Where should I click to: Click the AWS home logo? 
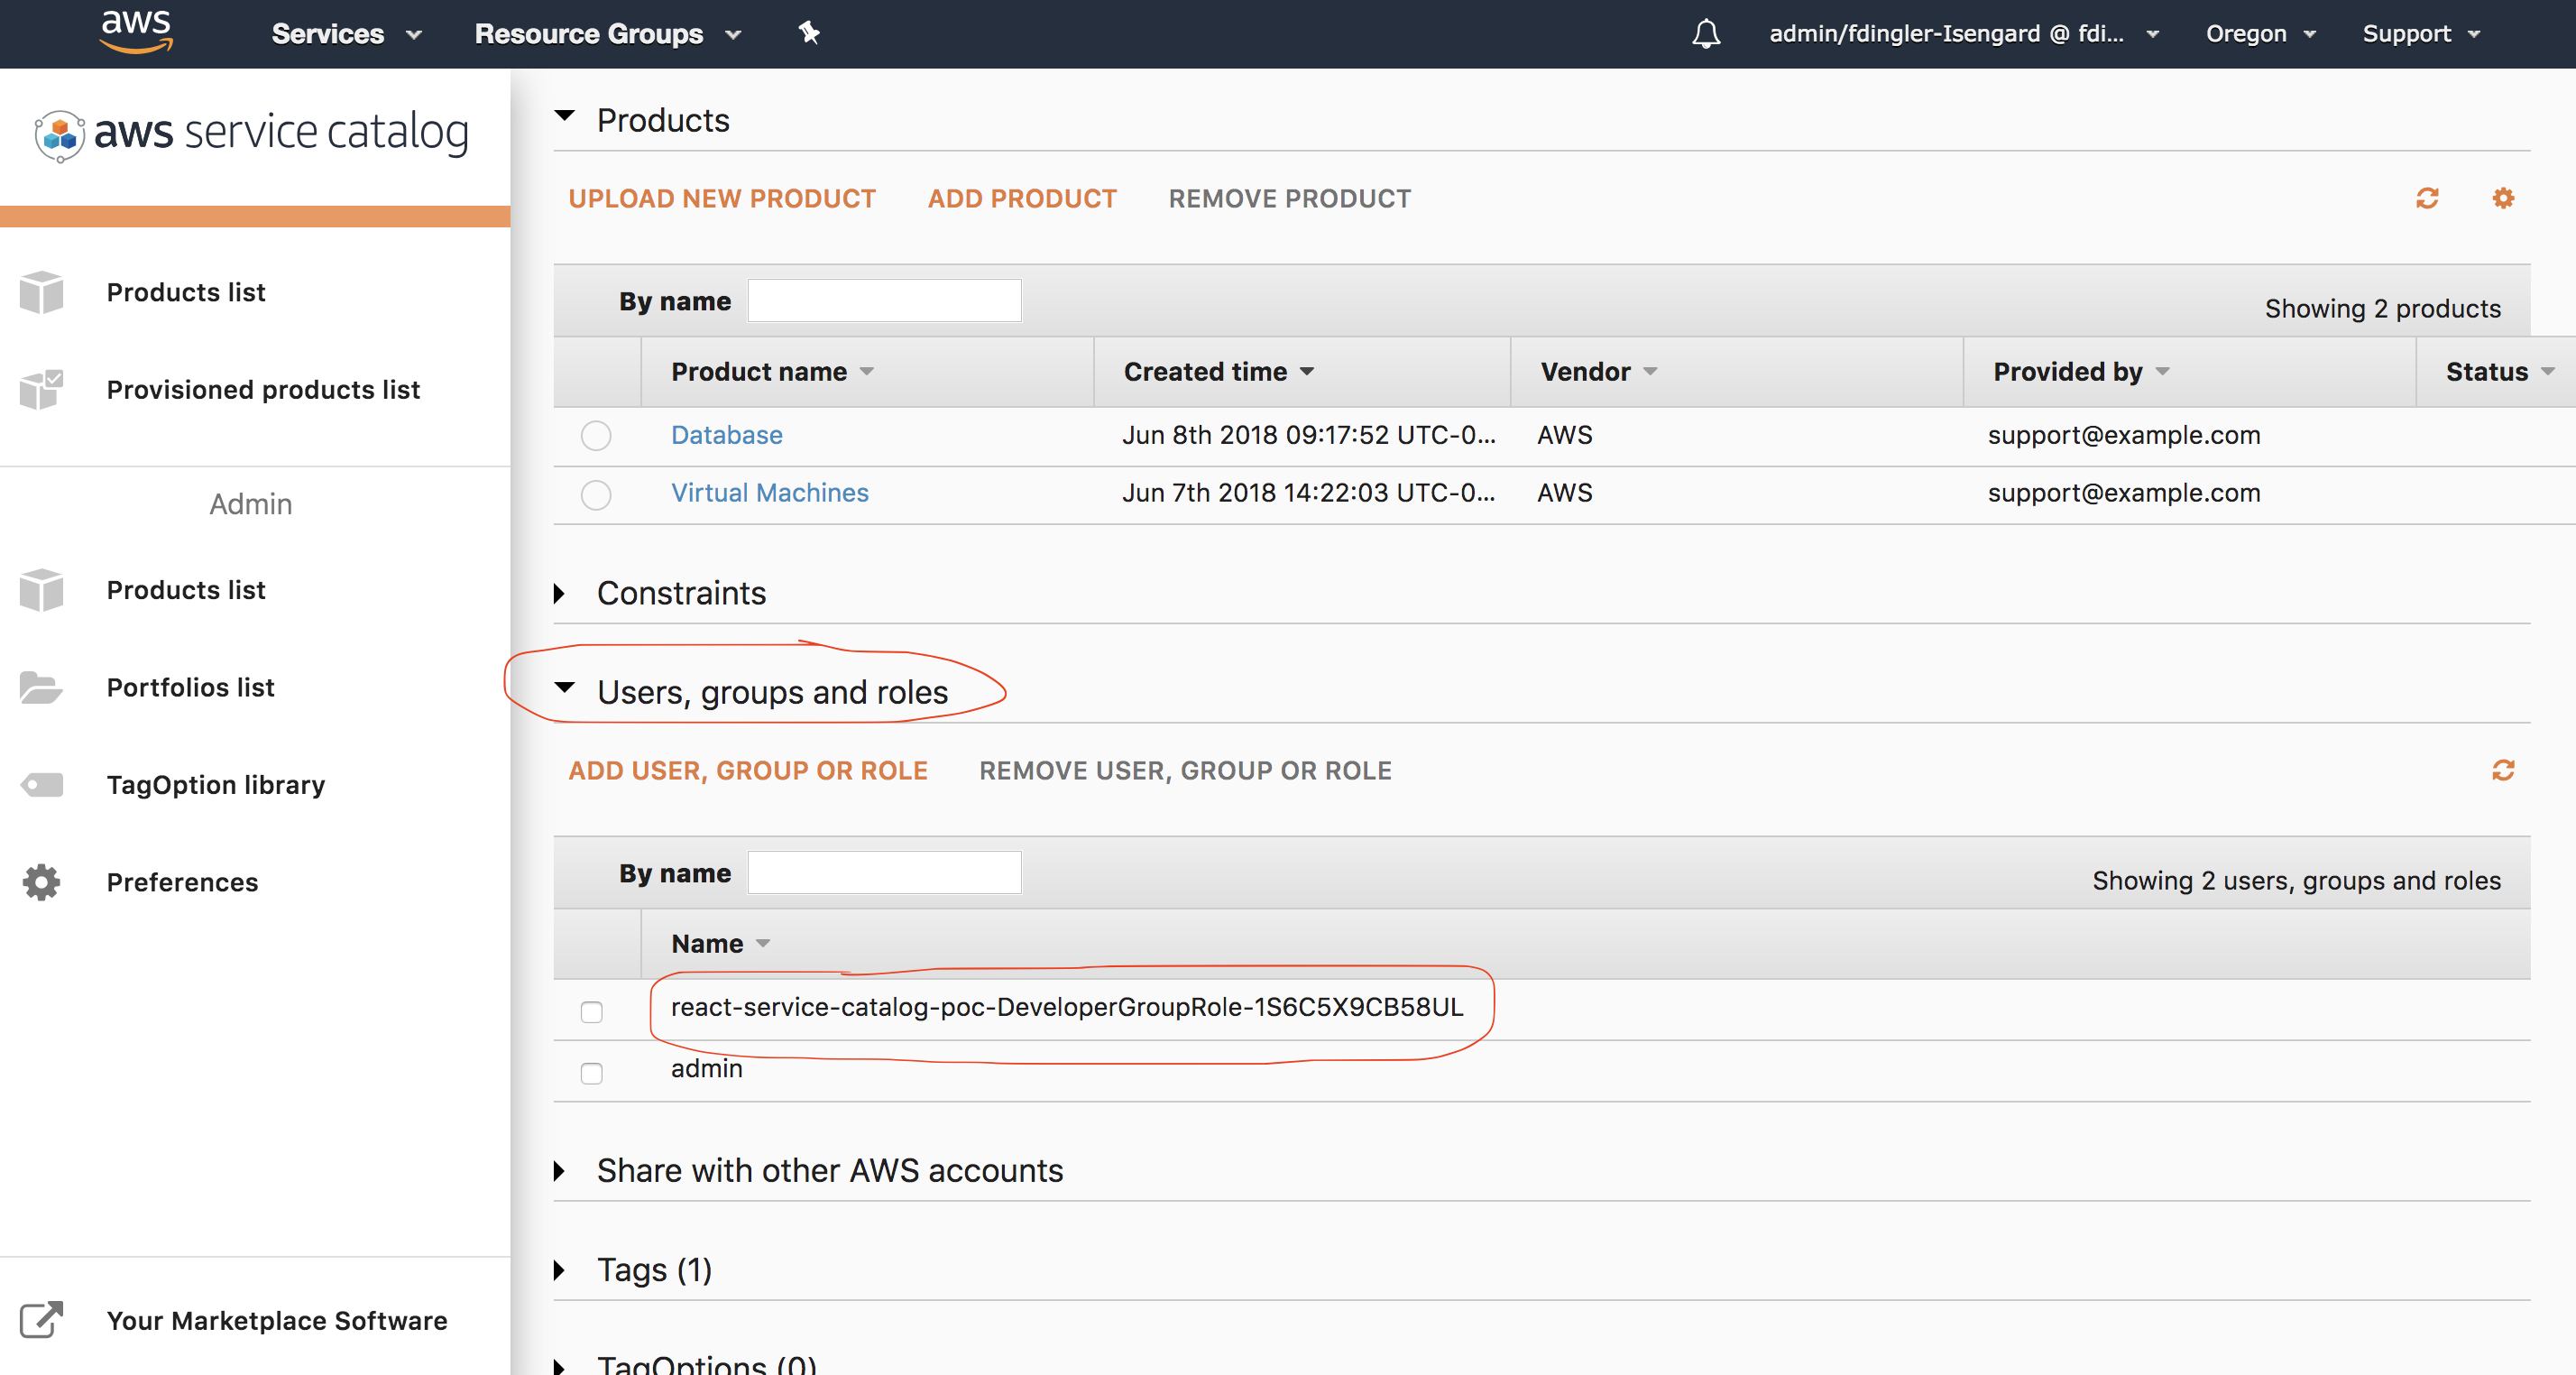coord(136,30)
